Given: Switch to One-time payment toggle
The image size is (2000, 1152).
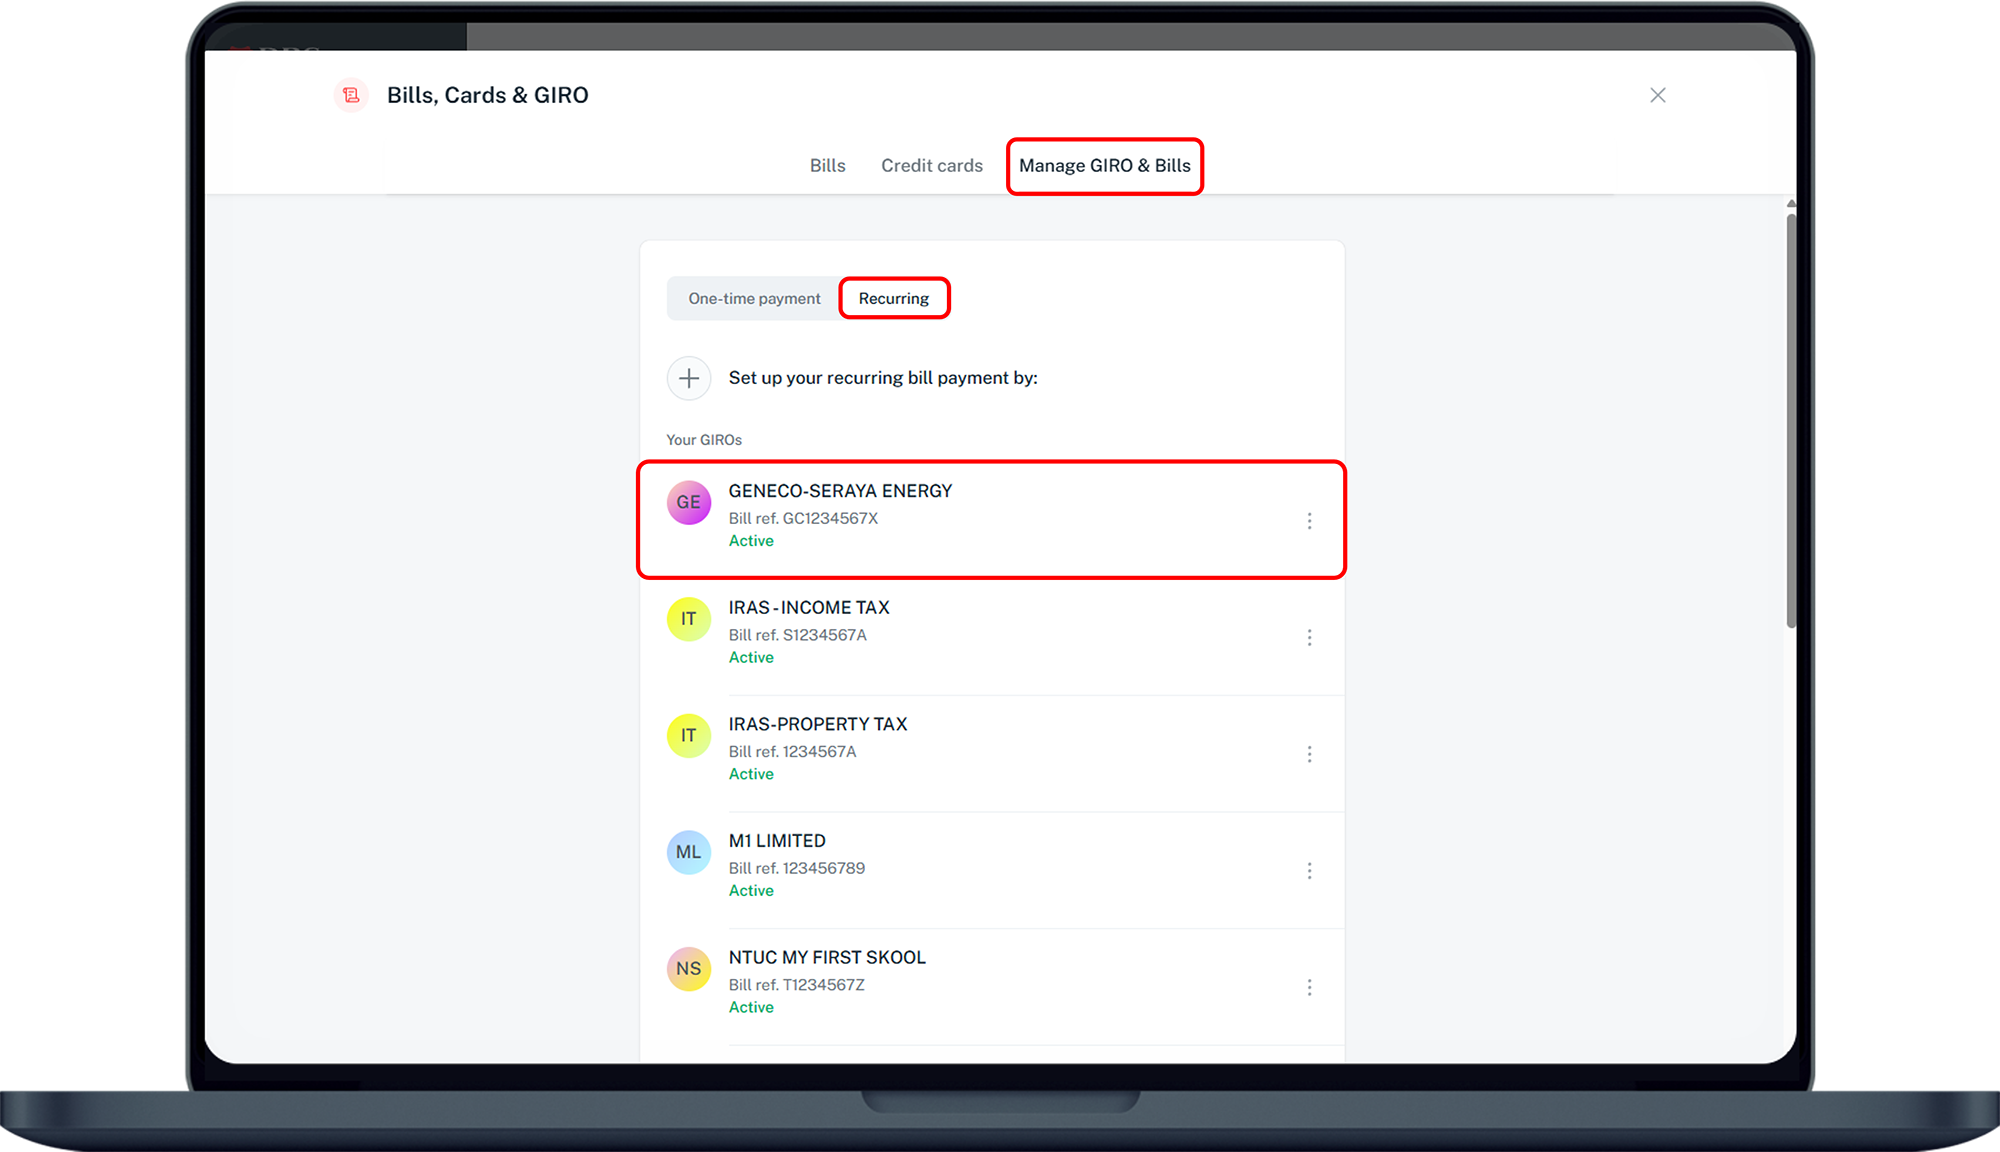Looking at the screenshot, I should 754,299.
